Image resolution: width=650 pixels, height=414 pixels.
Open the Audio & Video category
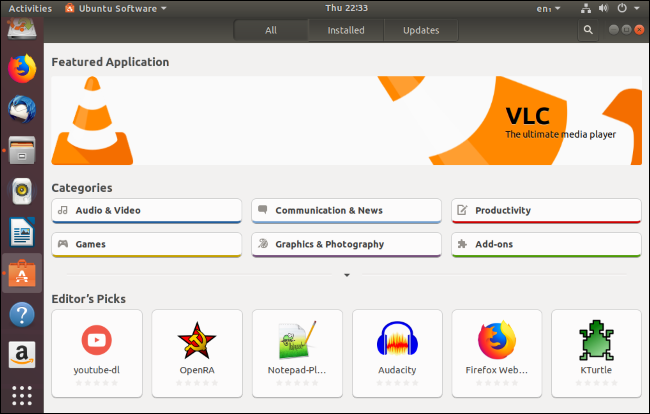[146, 211]
